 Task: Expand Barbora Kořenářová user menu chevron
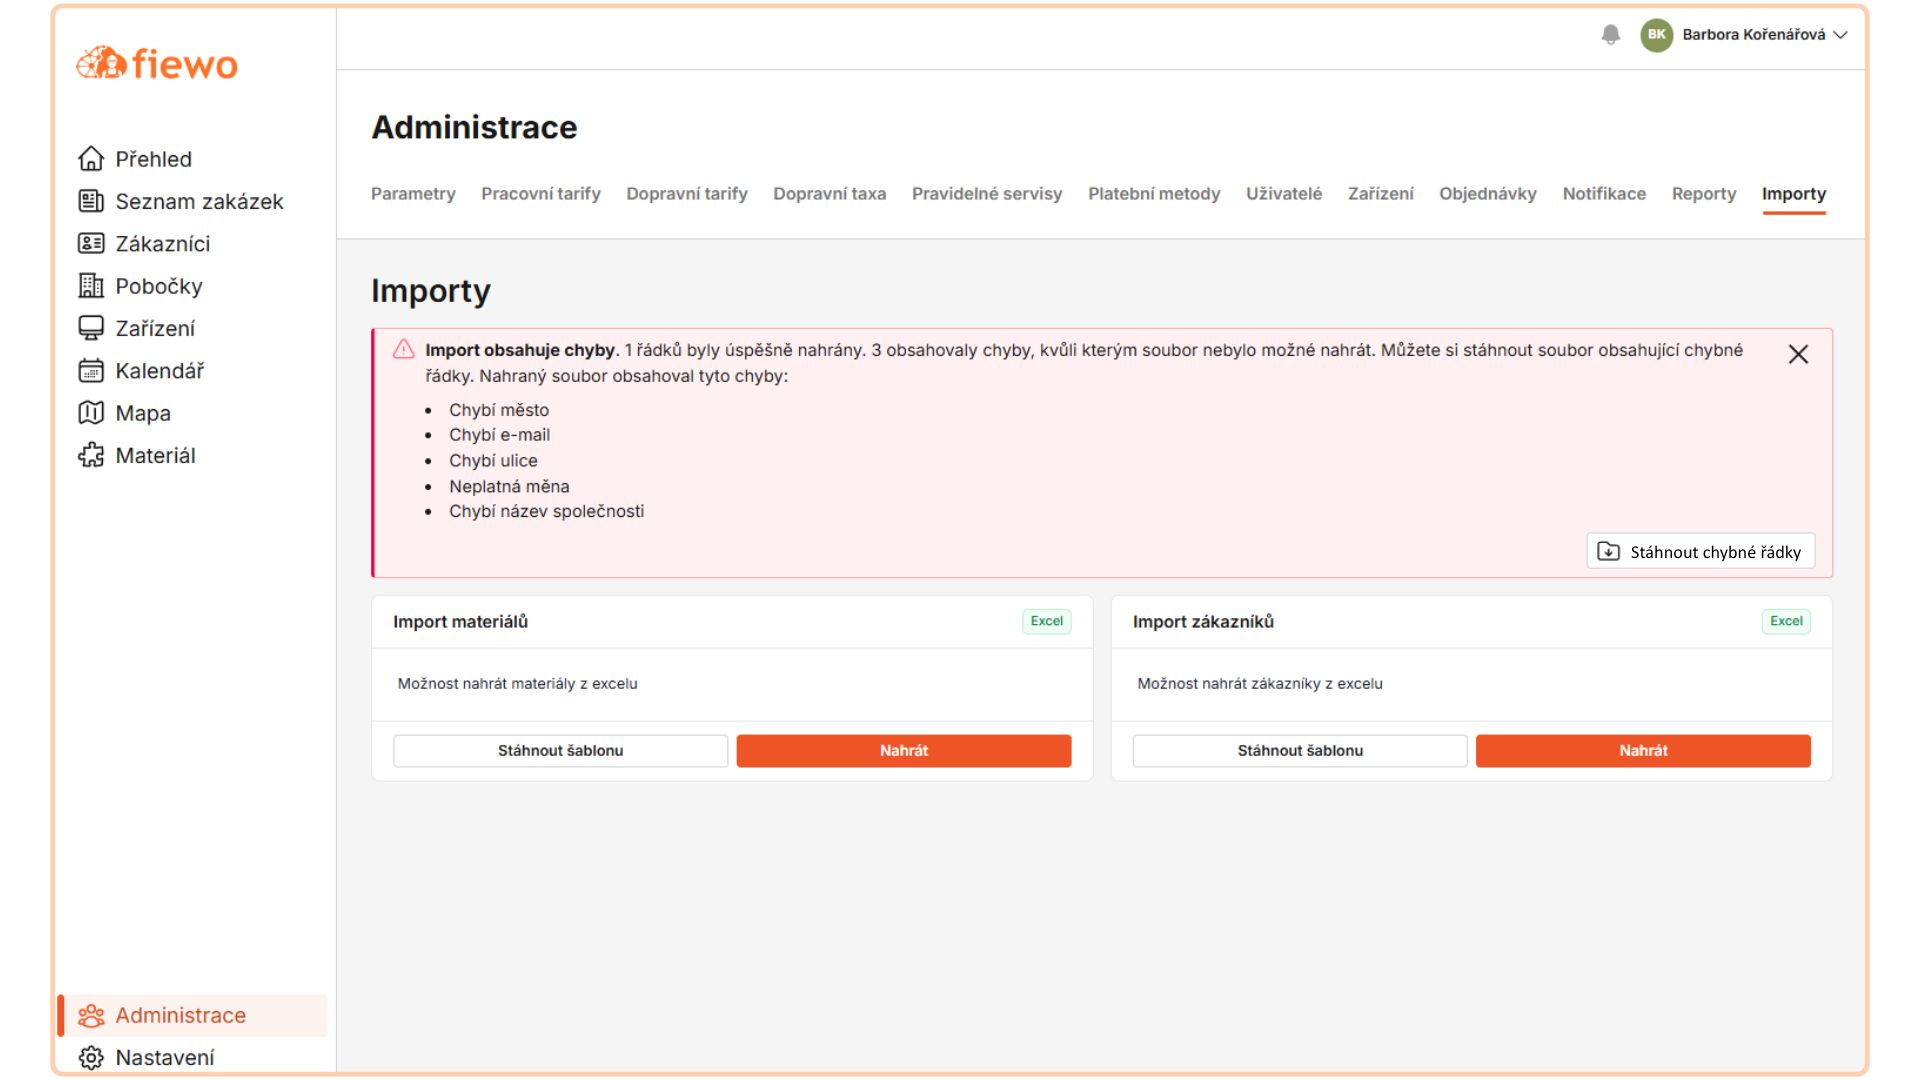(x=1840, y=35)
